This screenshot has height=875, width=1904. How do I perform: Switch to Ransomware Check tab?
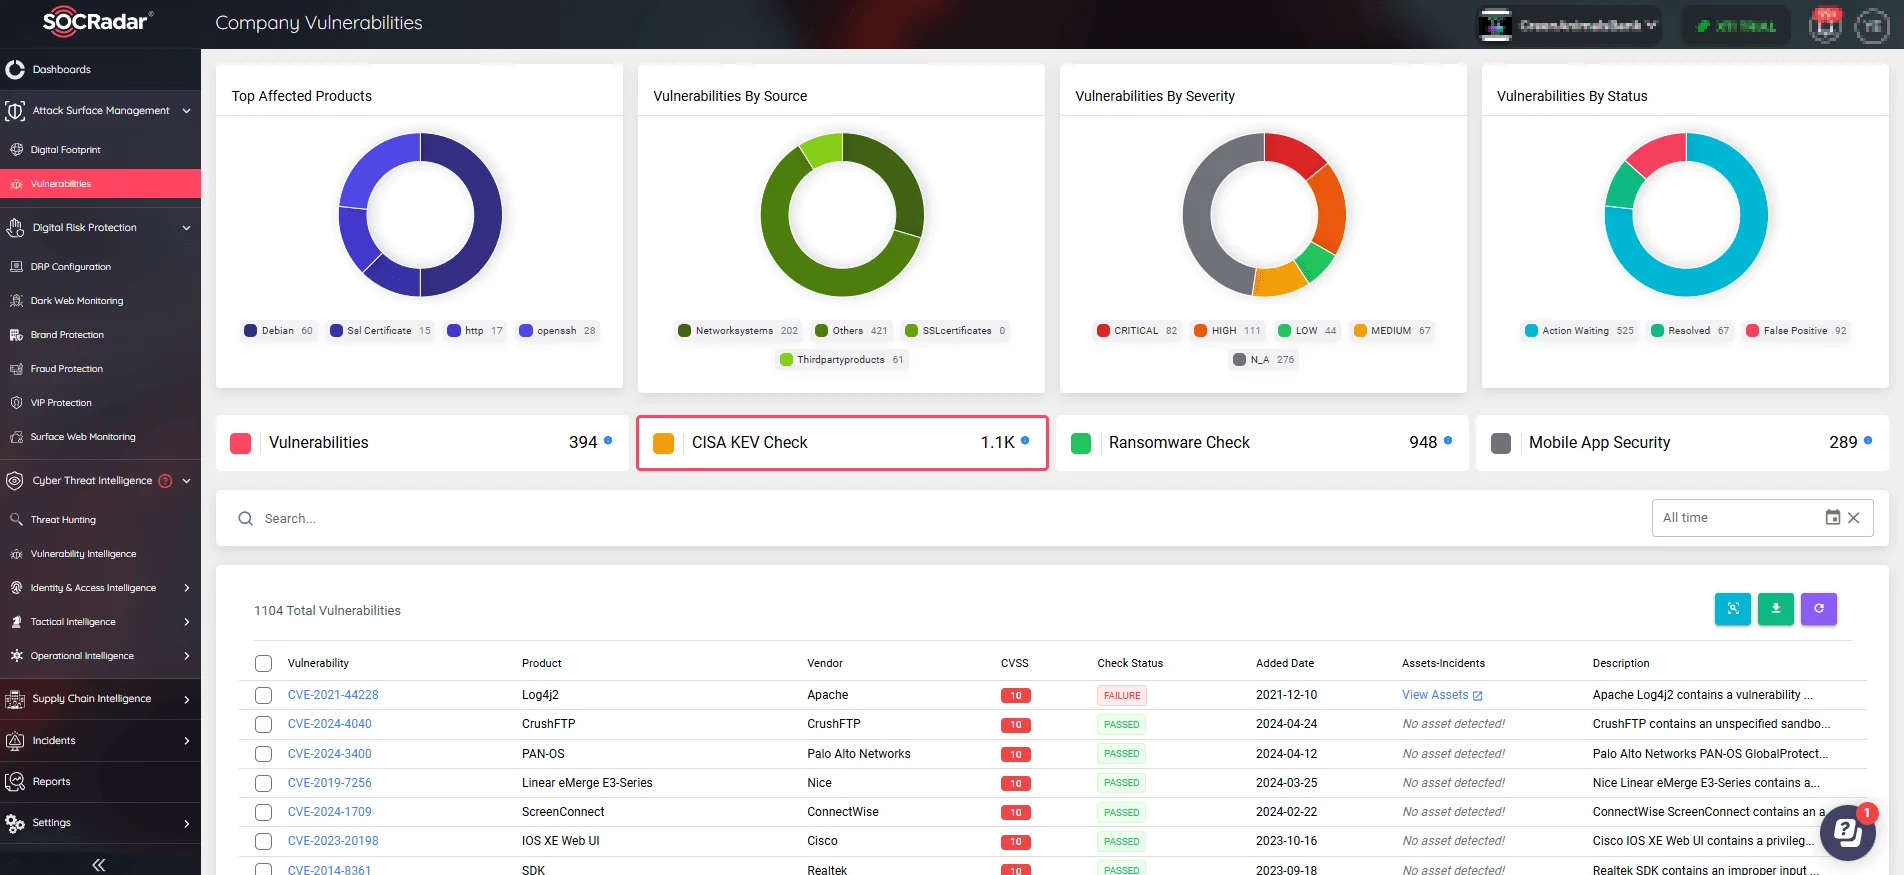[x=1262, y=443]
